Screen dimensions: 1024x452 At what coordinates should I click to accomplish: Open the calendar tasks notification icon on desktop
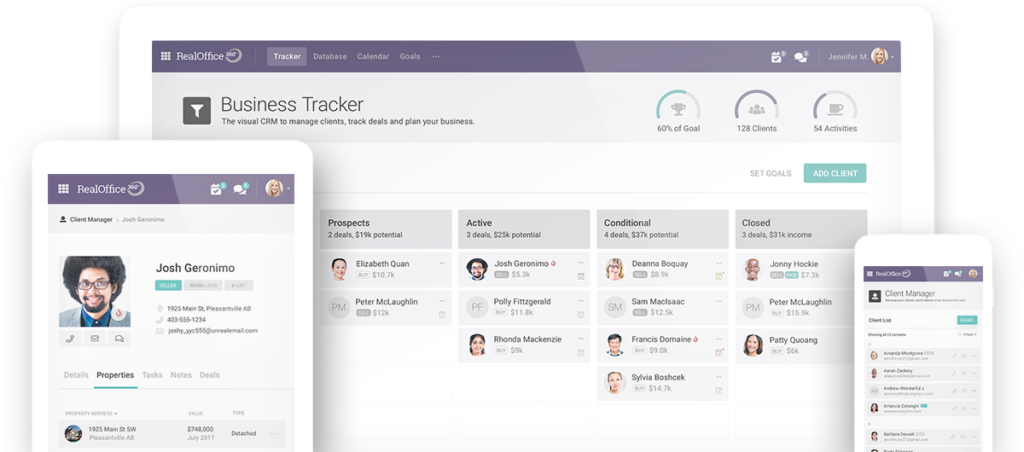(x=776, y=57)
